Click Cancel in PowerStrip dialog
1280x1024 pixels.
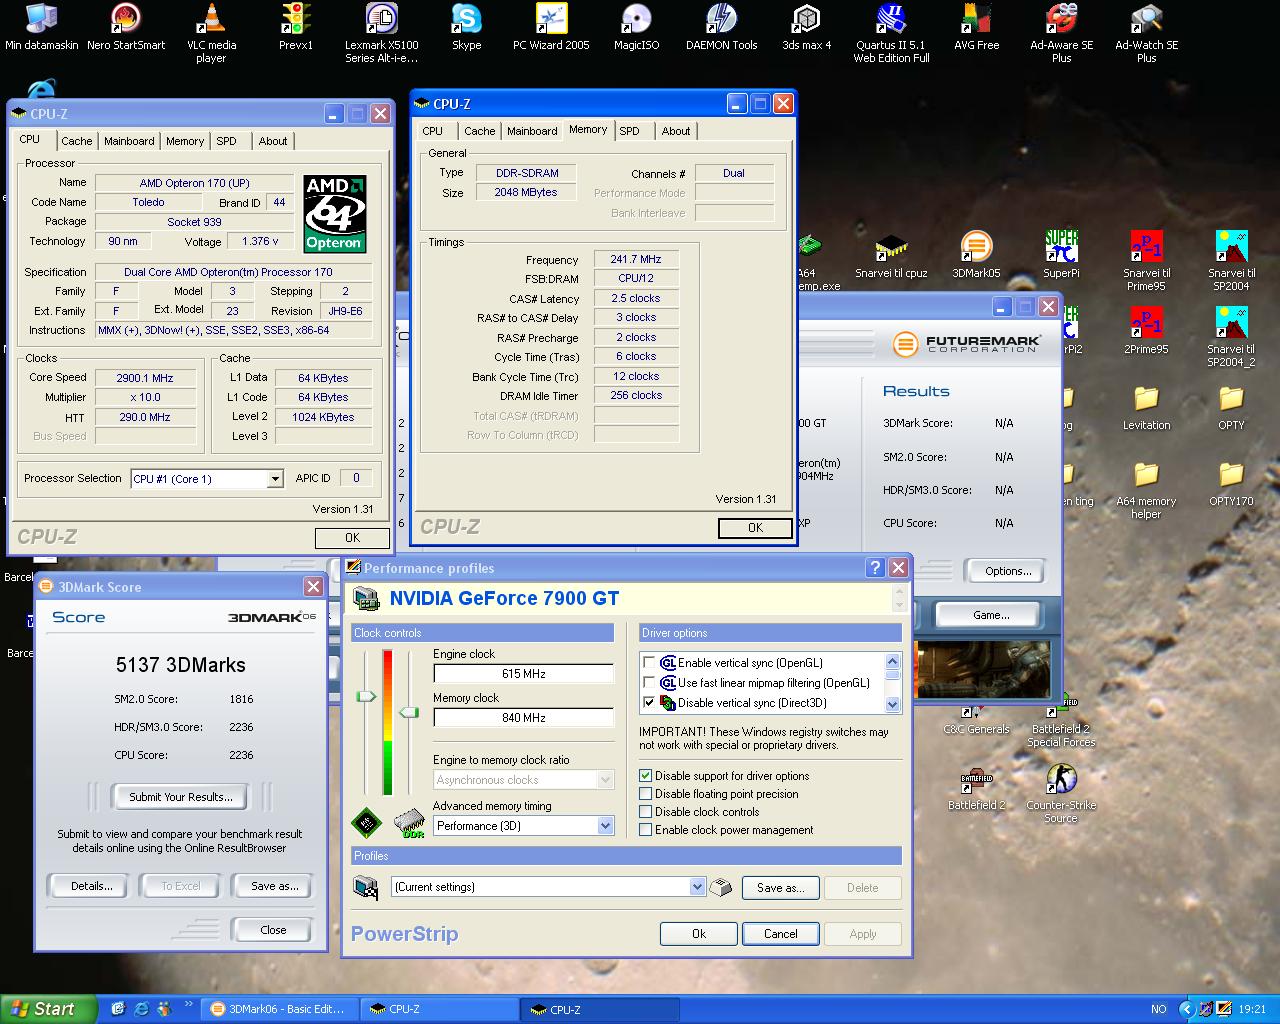tap(781, 934)
